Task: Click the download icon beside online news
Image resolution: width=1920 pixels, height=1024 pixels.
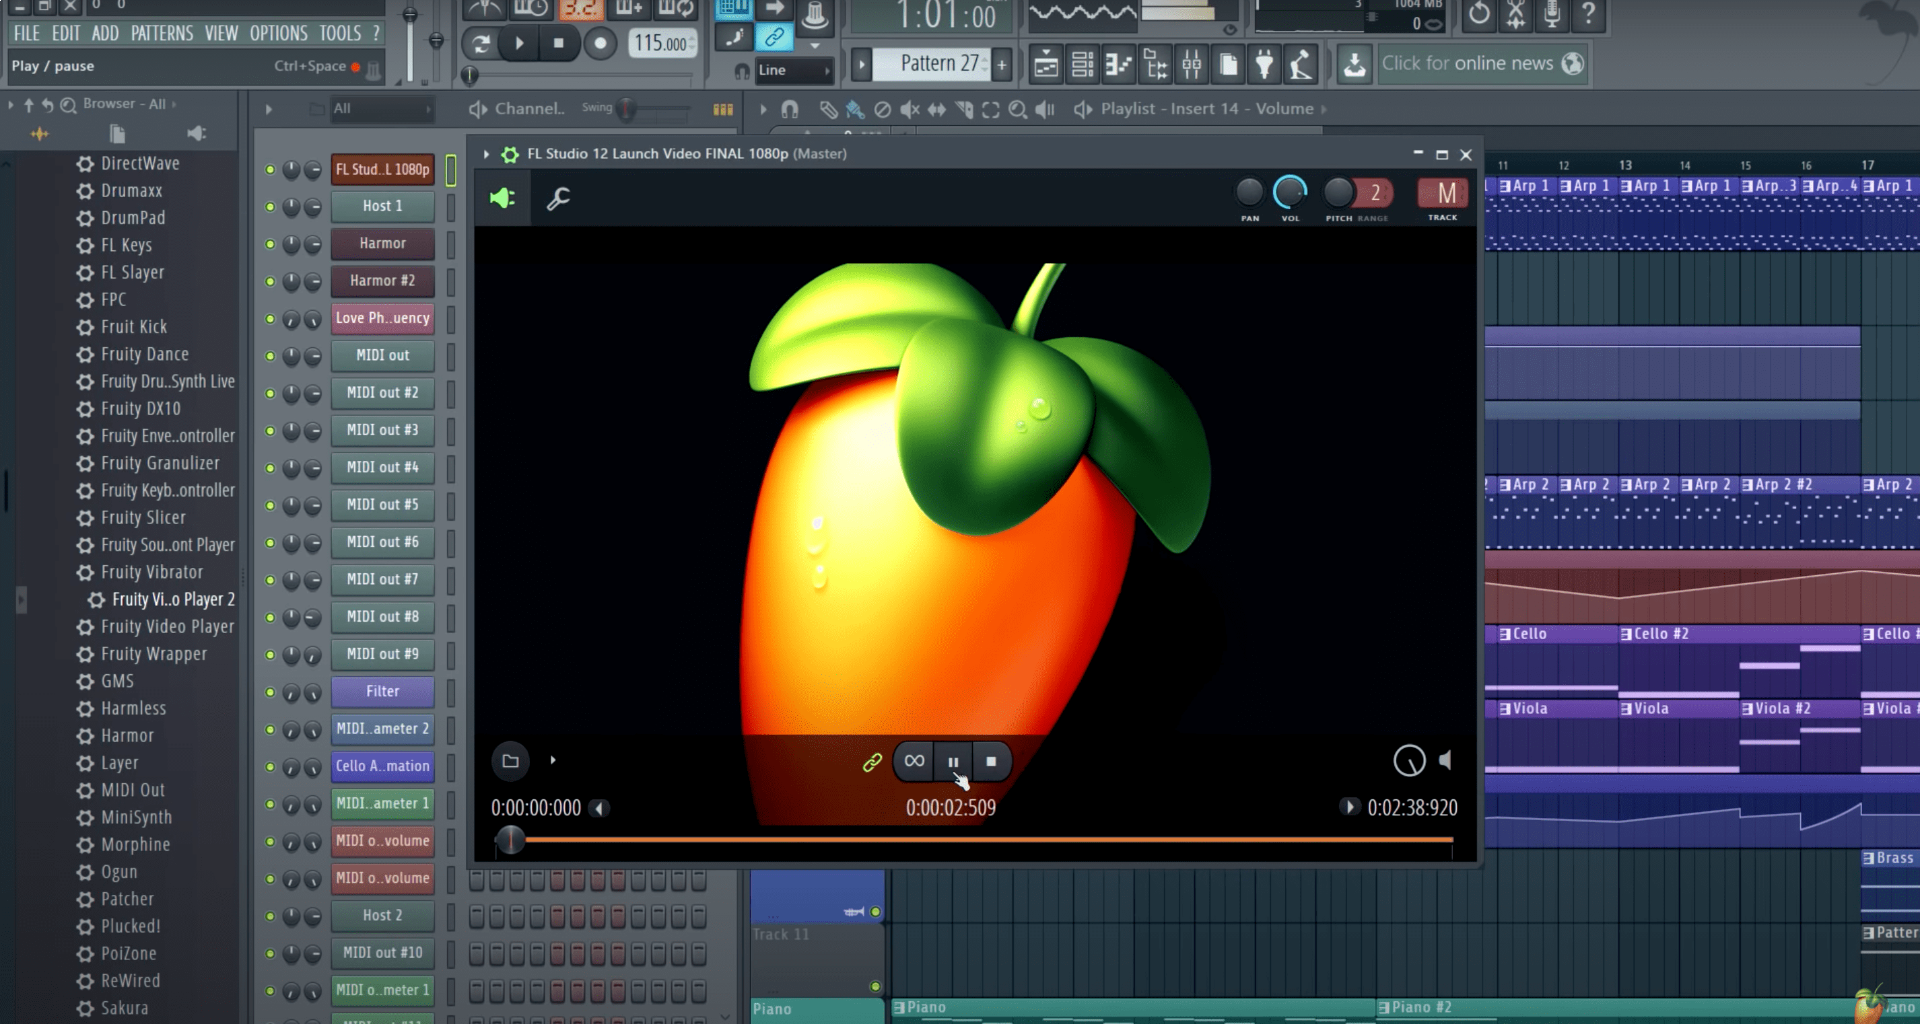Action: (x=1354, y=65)
